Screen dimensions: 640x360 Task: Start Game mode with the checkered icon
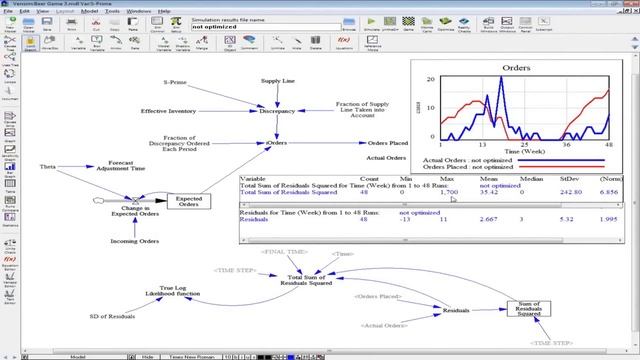coord(408,24)
